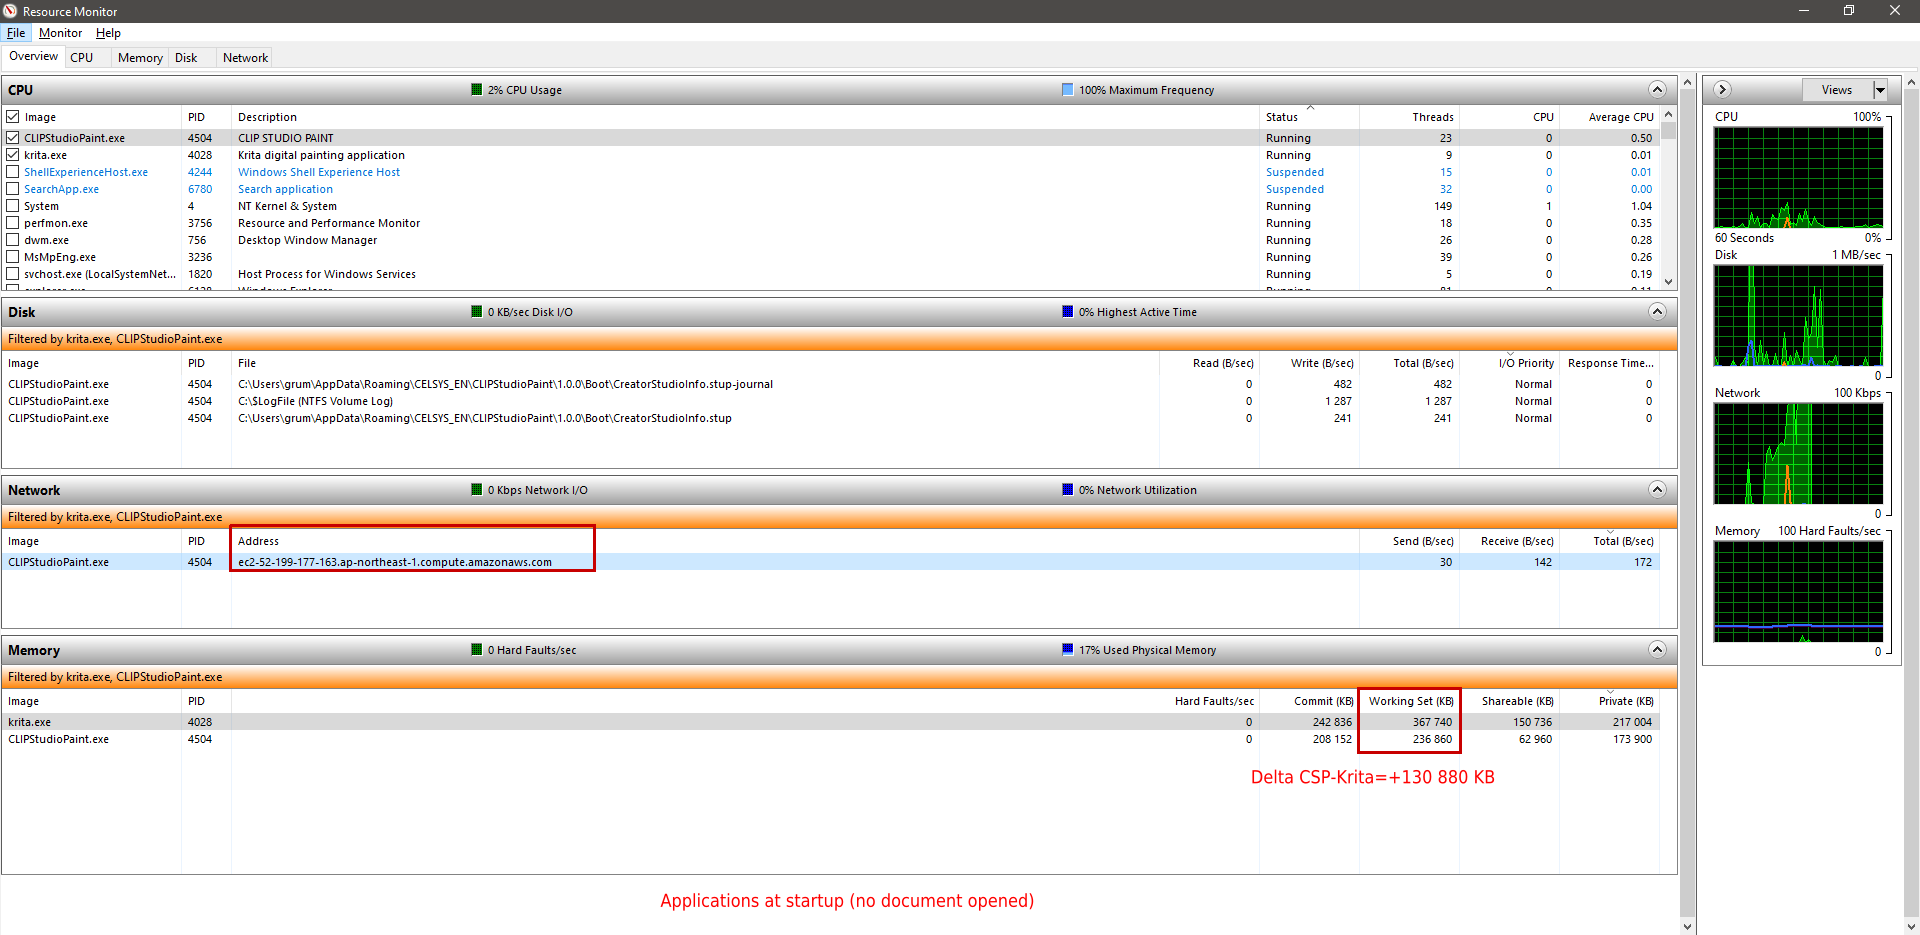Open the Monitor menu

coord(60,33)
